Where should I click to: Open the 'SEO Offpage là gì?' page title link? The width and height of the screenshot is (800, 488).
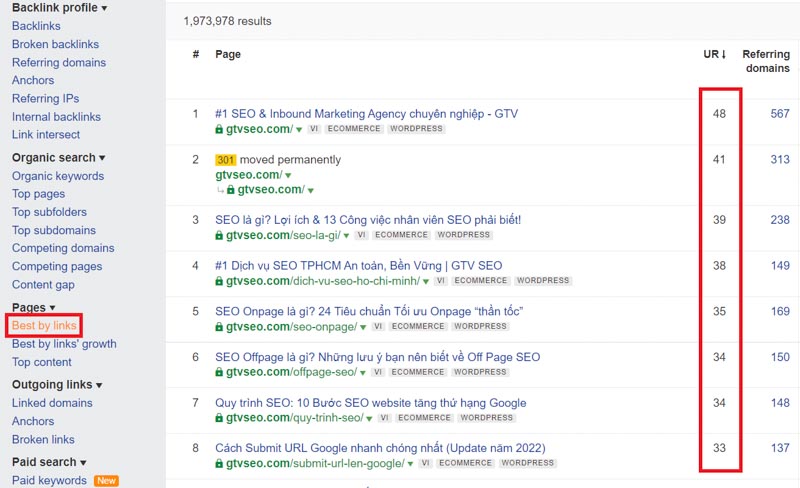(377, 357)
